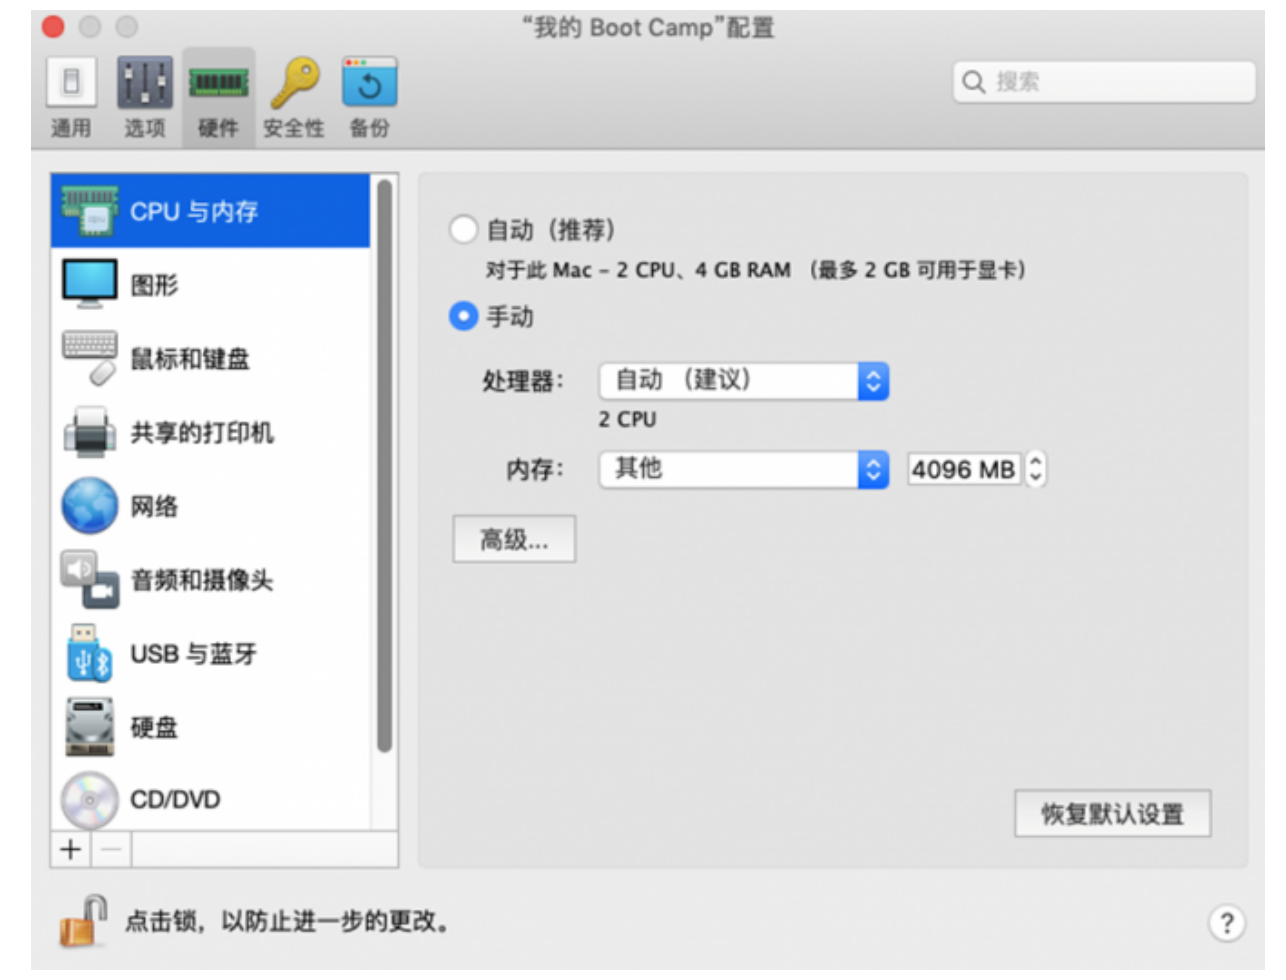Select the 手动 radio button
The width and height of the screenshot is (1286, 980).
coord(463,317)
